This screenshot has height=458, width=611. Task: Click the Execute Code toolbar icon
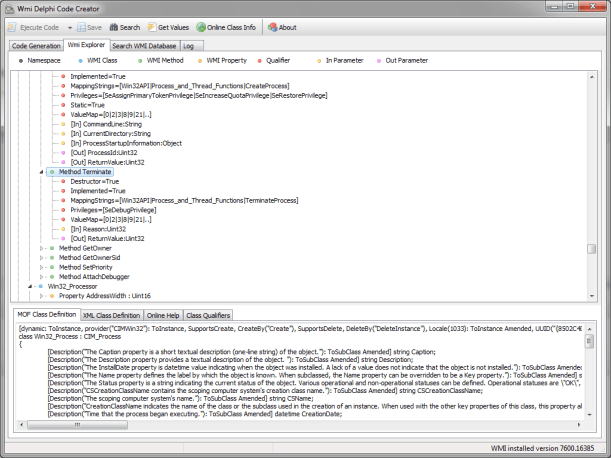[x=13, y=27]
